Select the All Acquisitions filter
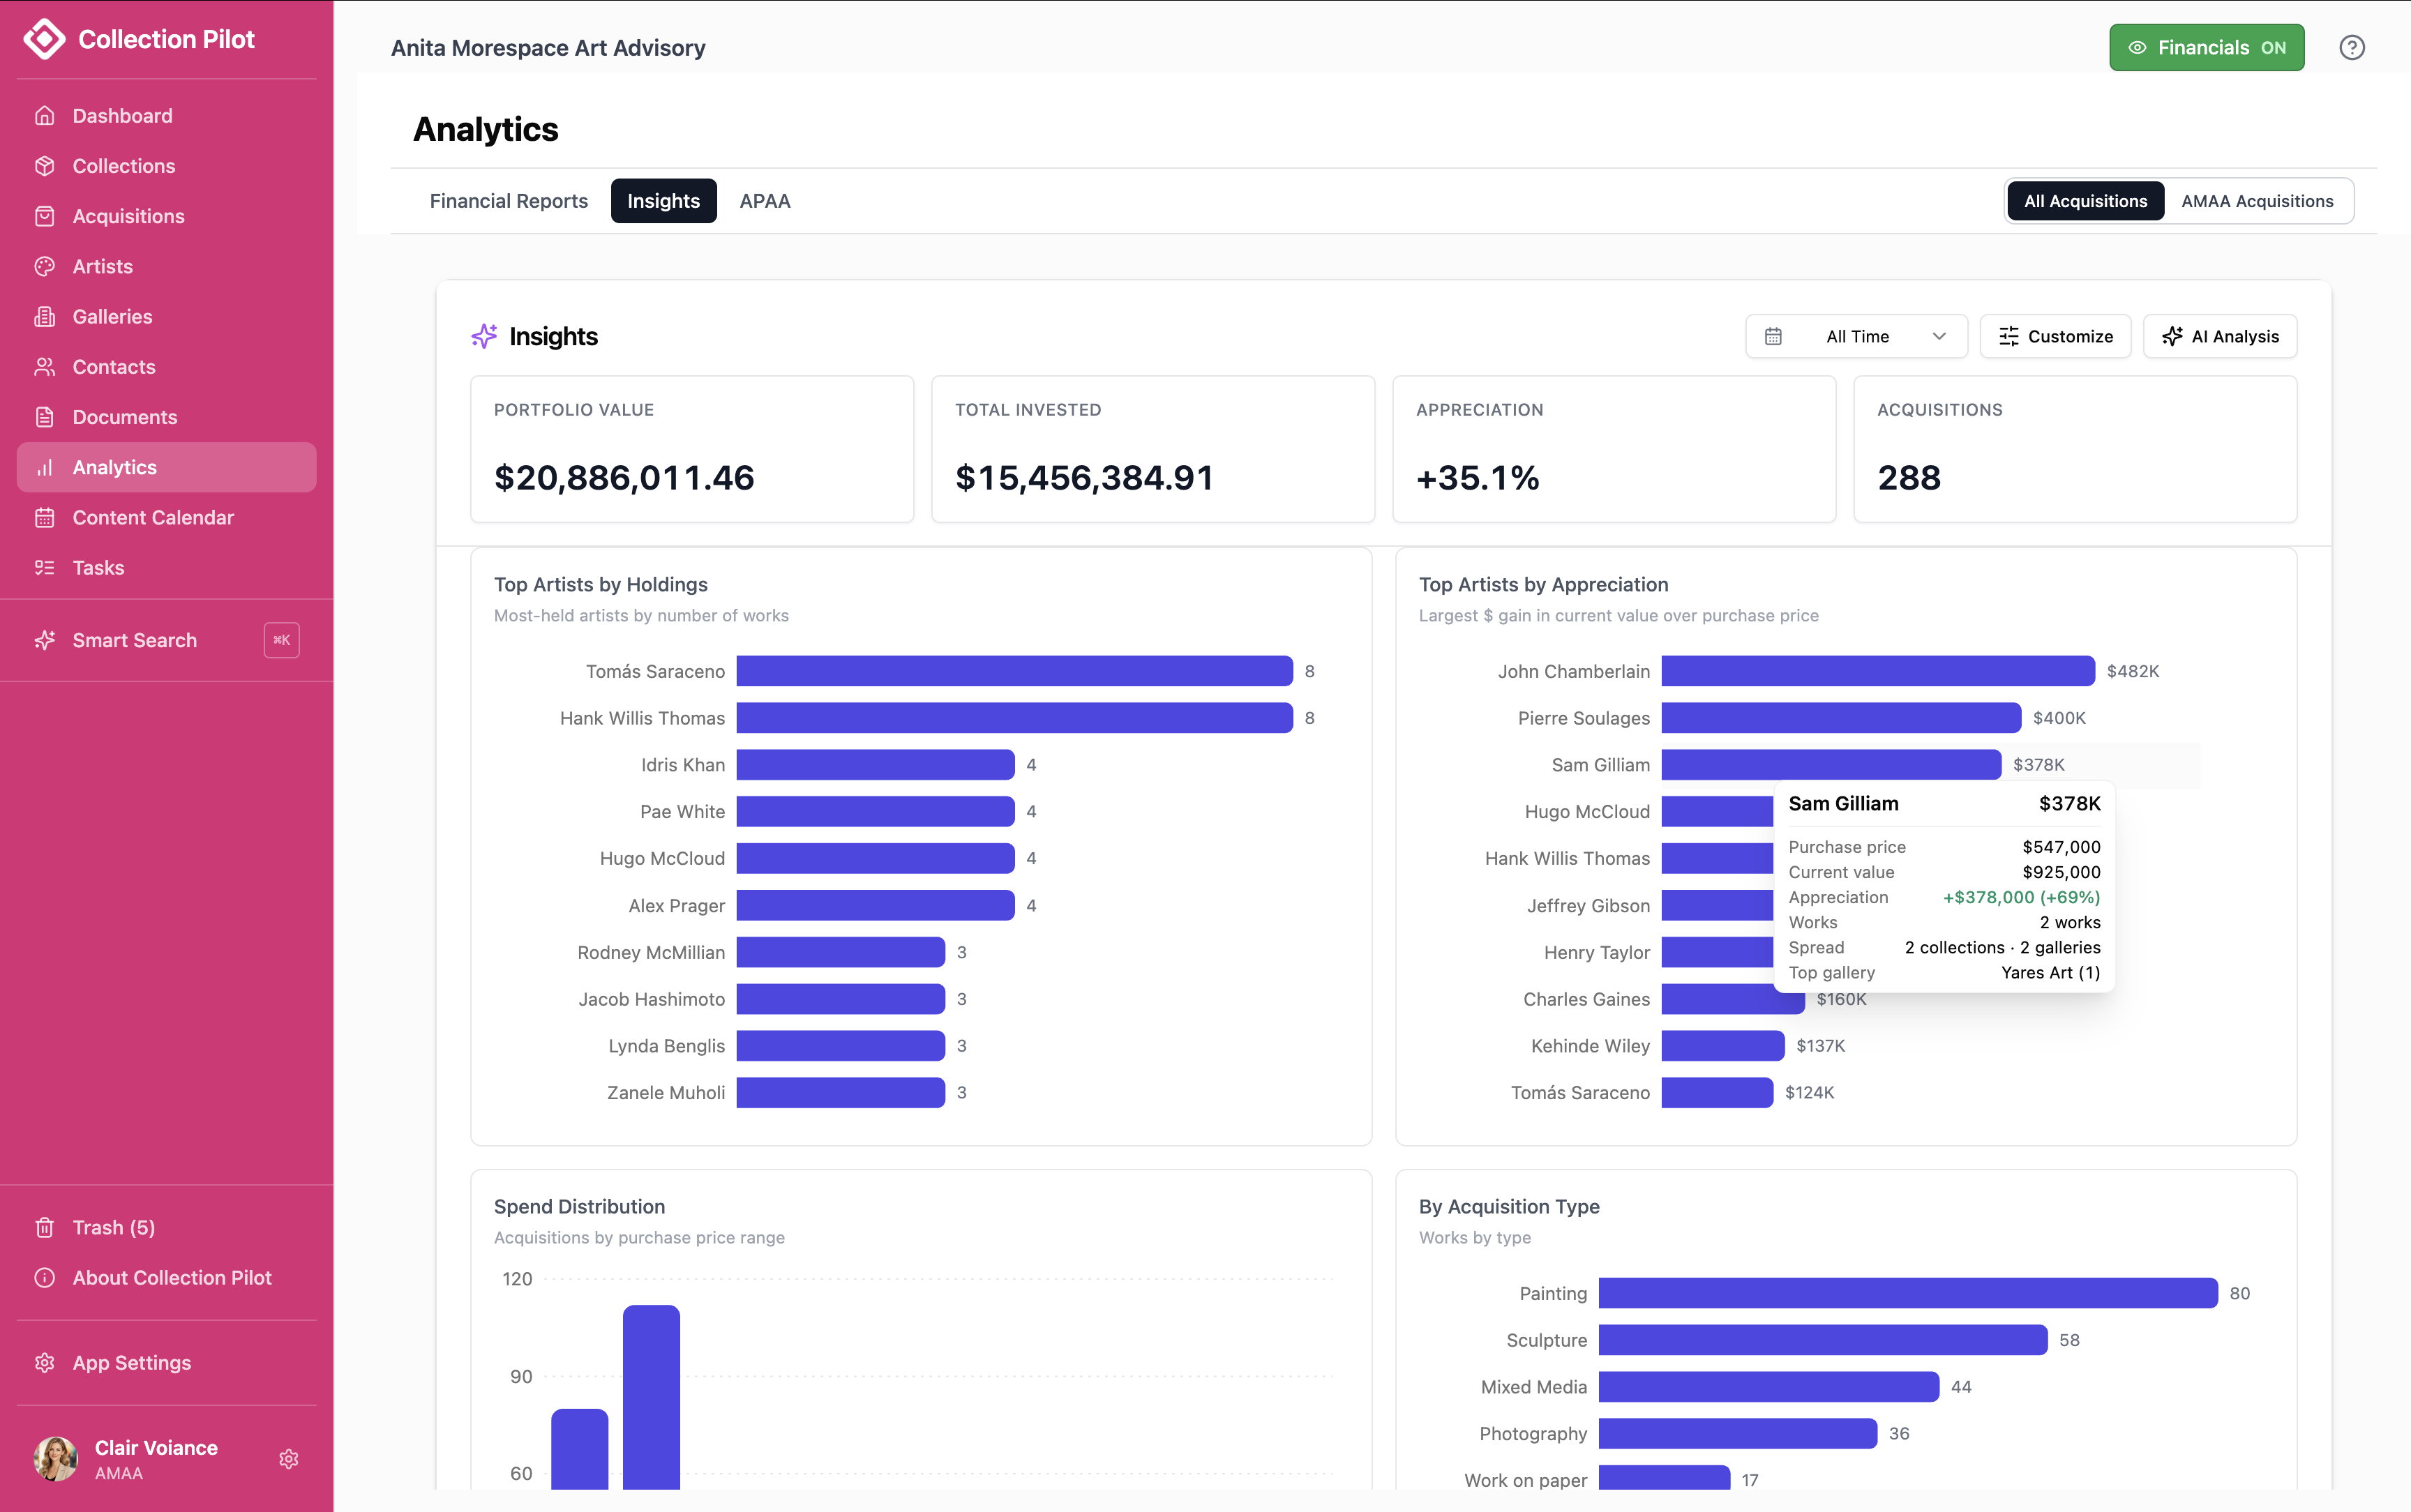The height and width of the screenshot is (1512, 2411). pyautogui.click(x=2085, y=201)
